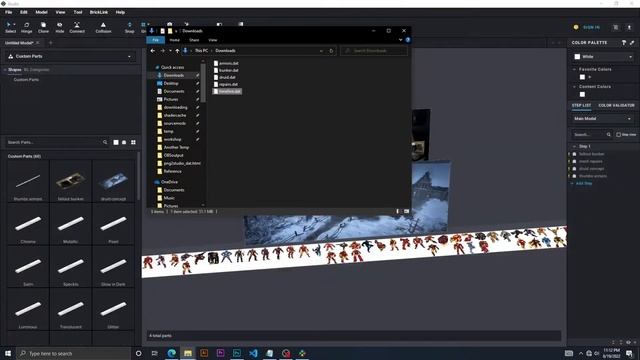Switch to details view in File Explorer status bar
640x360 pixels.
398,211
